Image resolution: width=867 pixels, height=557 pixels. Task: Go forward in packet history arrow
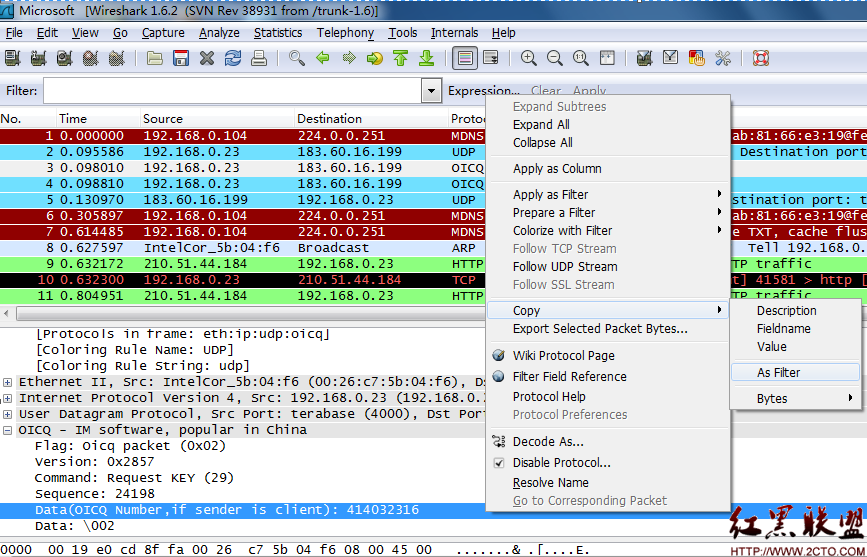point(349,58)
